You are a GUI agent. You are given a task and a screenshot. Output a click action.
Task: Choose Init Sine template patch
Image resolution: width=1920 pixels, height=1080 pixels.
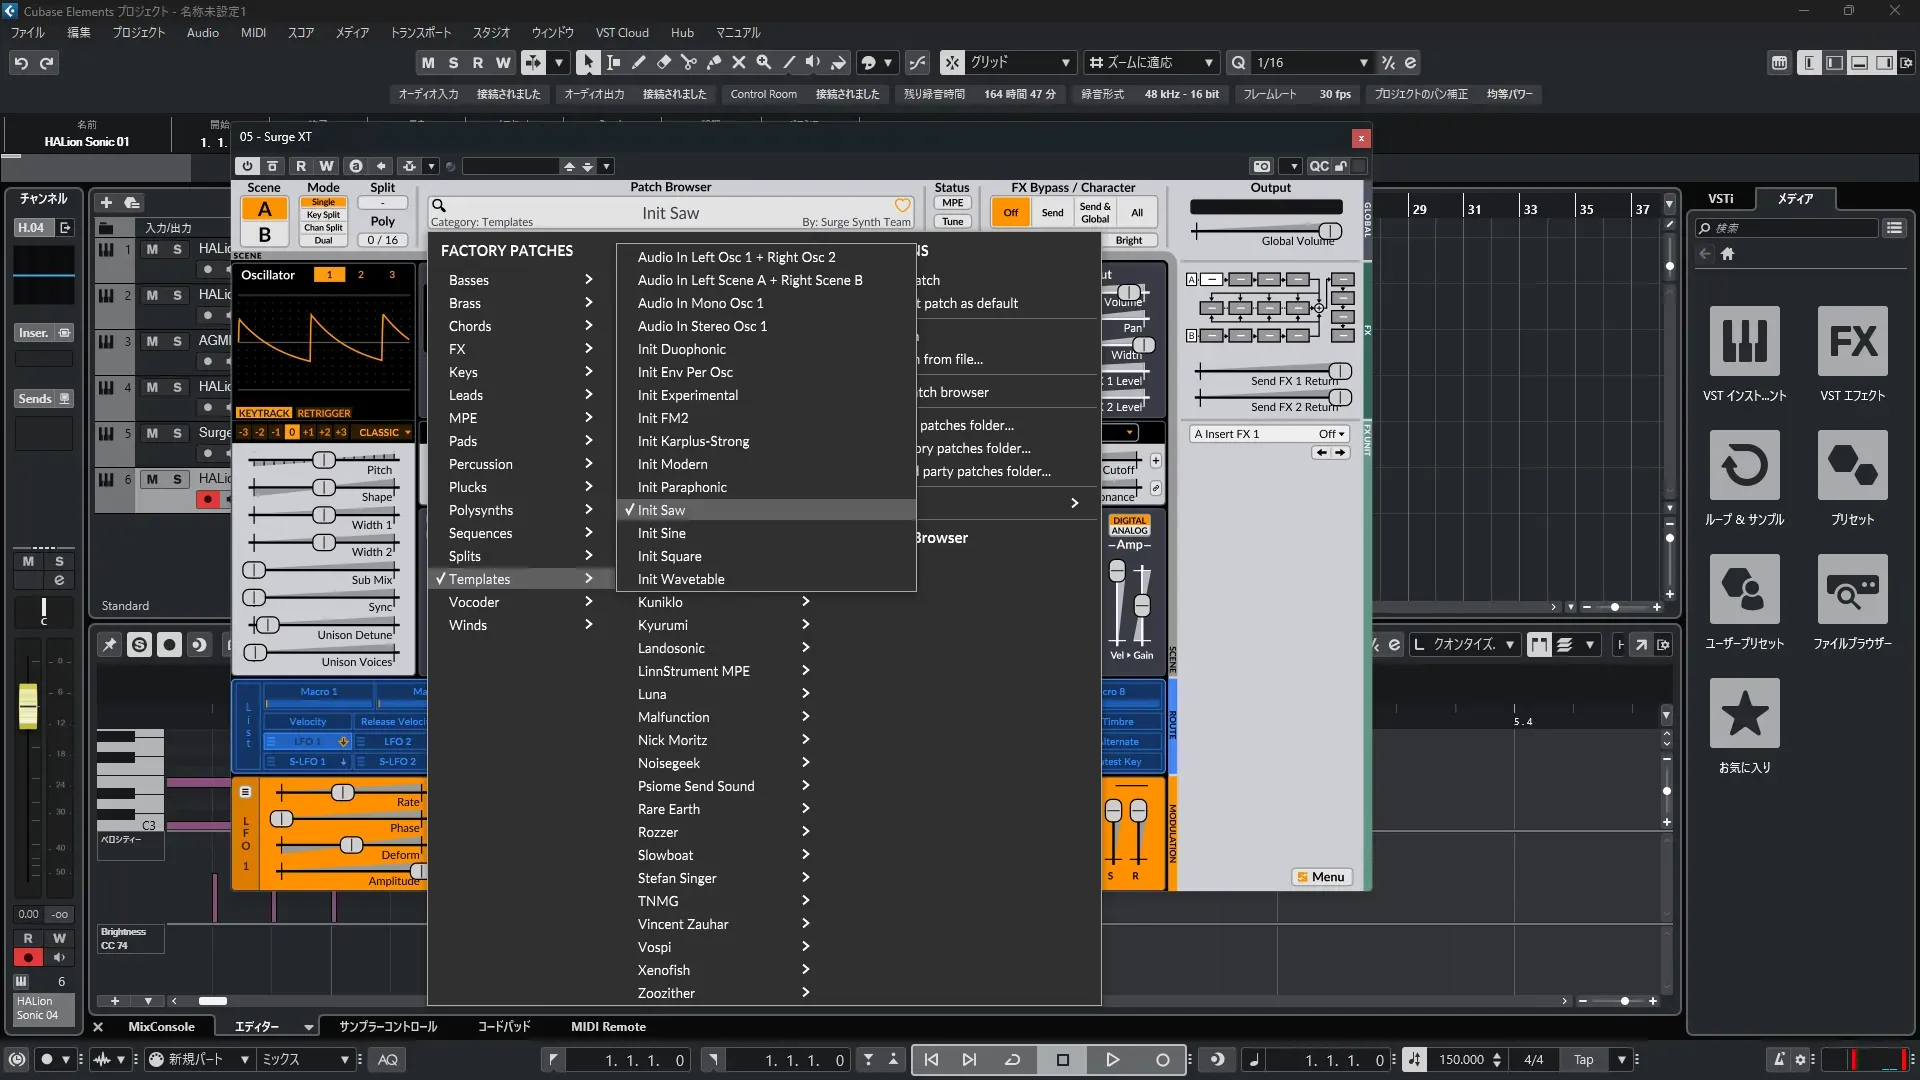(662, 533)
